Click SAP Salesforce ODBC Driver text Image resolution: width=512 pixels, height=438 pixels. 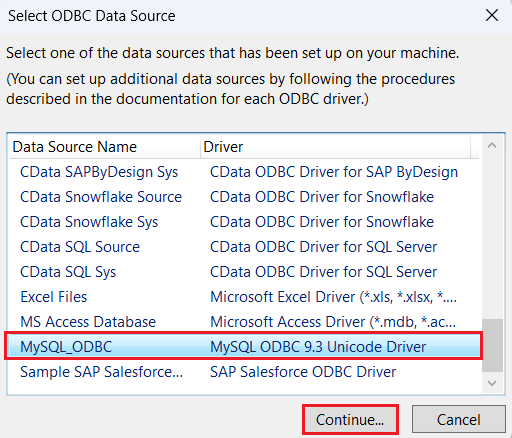tap(303, 372)
